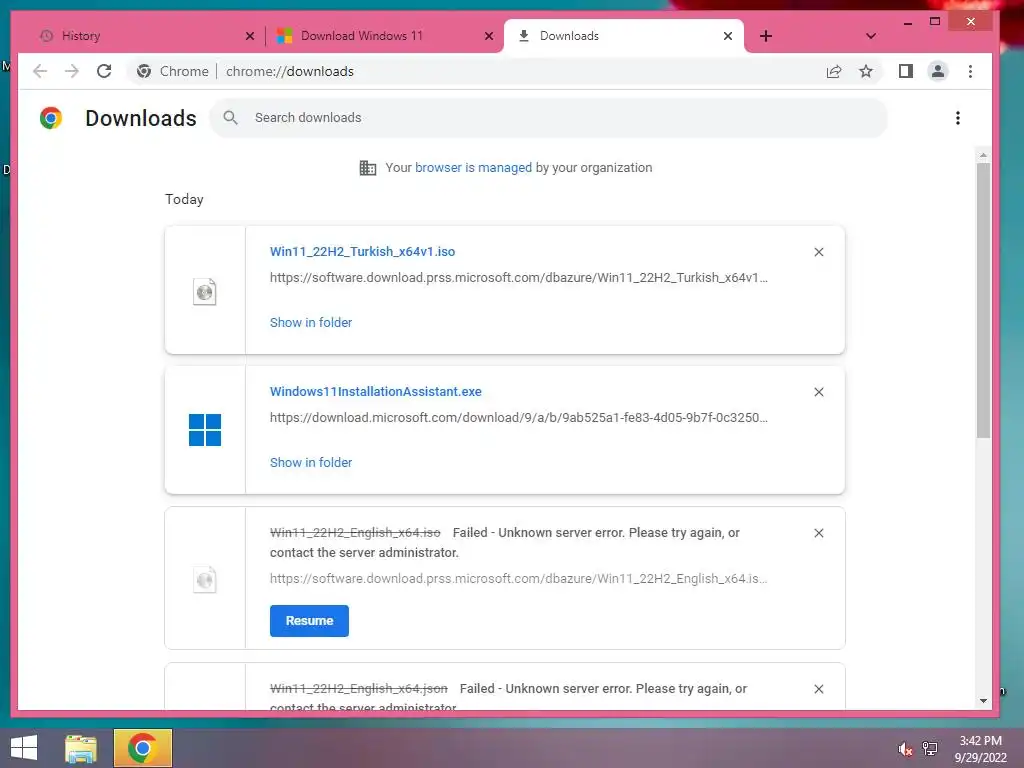Screen dimensions: 1024x768
Task: Click the search magnifier icon
Action: pyautogui.click(x=230, y=118)
